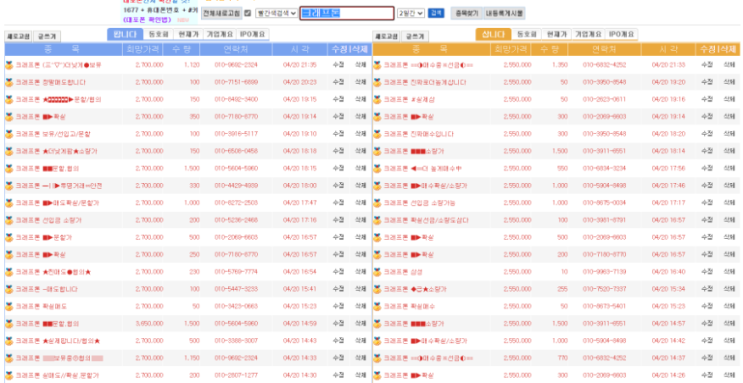The image size is (743, 383).
Task: Click the 전체새로고침 button
Action: (222, 13)
